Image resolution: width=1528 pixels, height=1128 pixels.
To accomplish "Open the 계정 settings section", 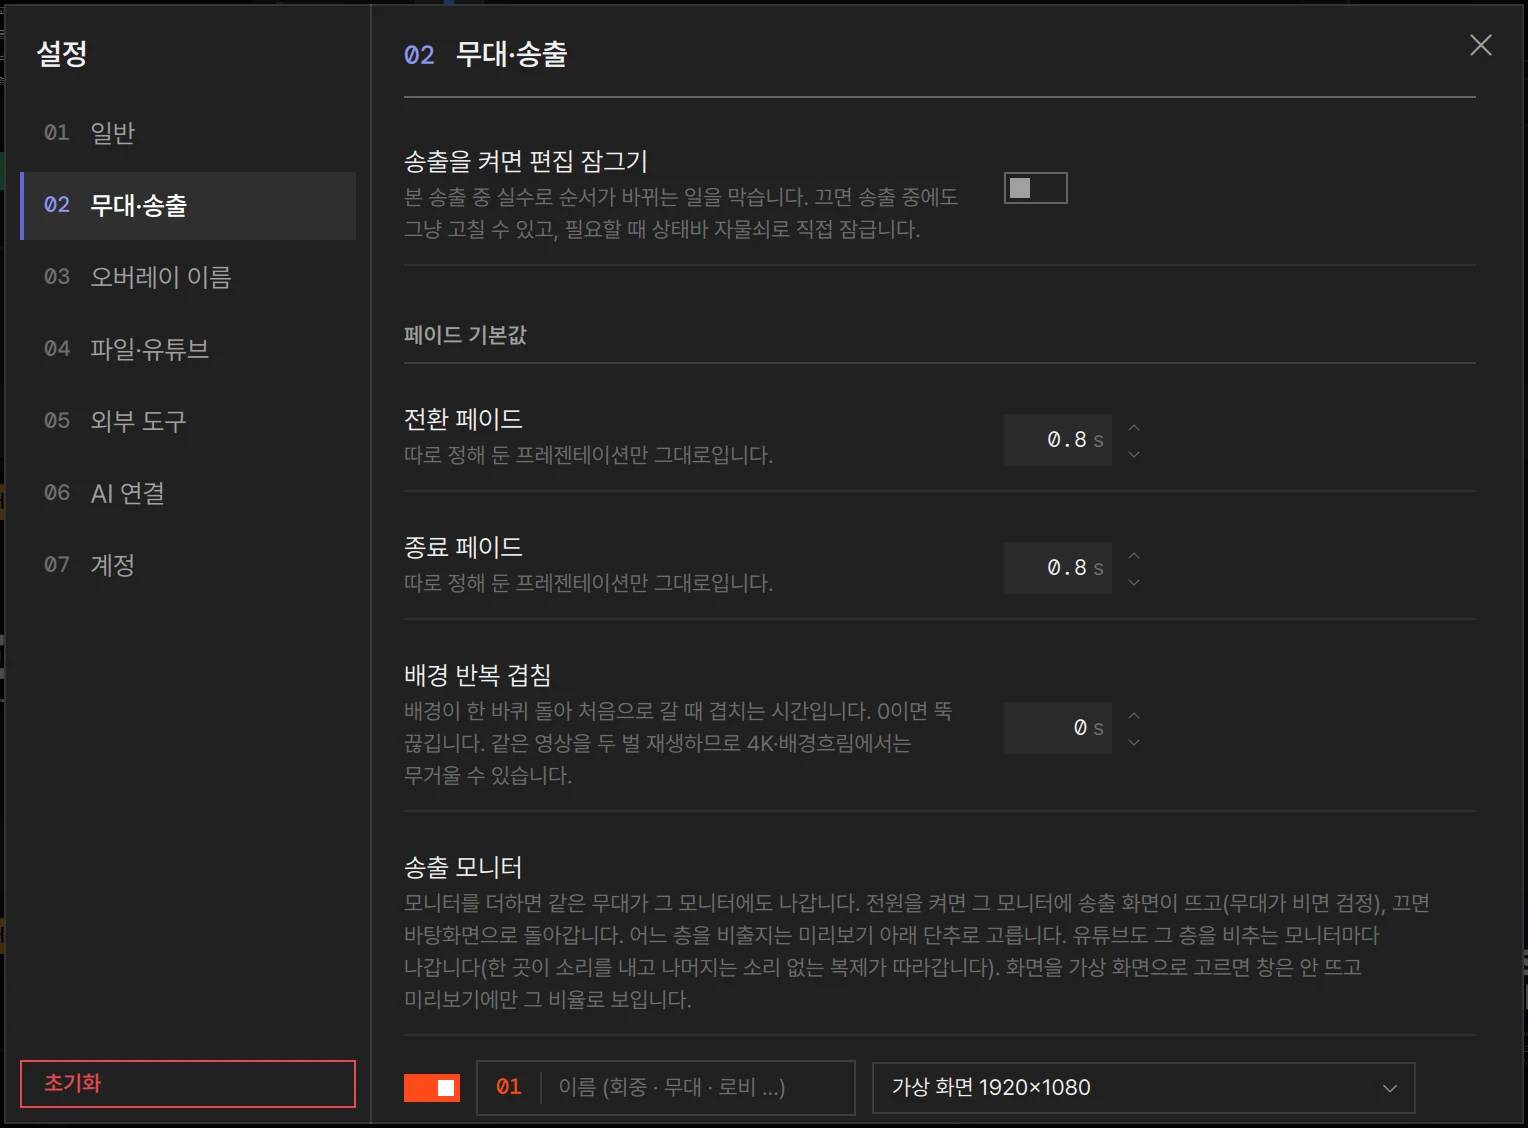I will [x=188, y=565].
